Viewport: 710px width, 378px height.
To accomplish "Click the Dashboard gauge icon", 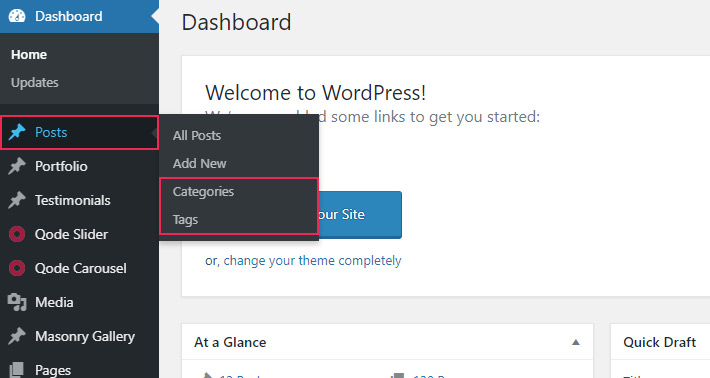I will 17,16.
